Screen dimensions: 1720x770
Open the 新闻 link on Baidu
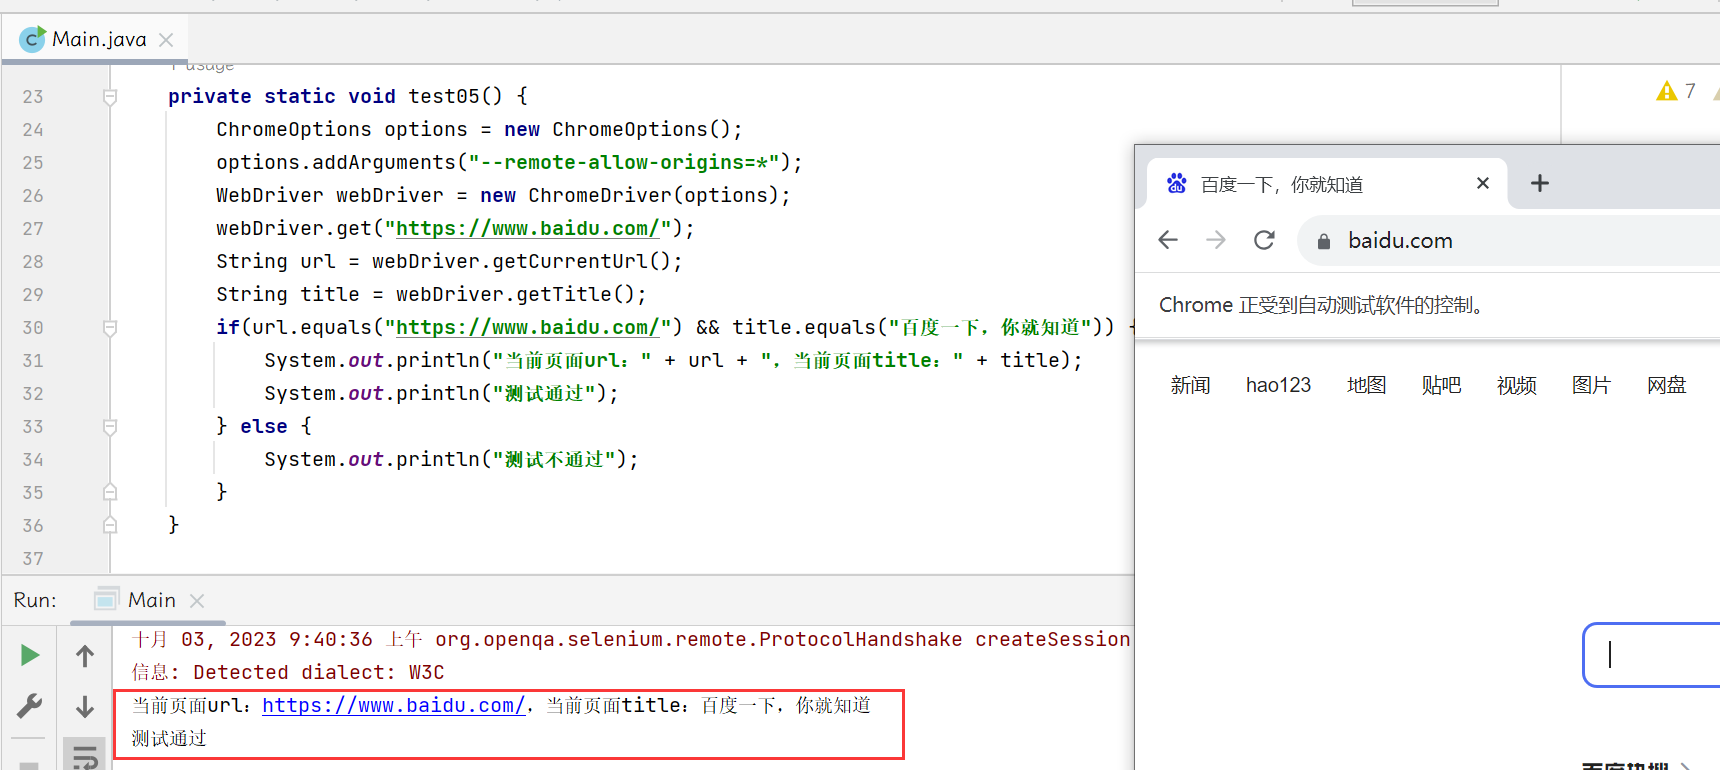click(1190, 385)
